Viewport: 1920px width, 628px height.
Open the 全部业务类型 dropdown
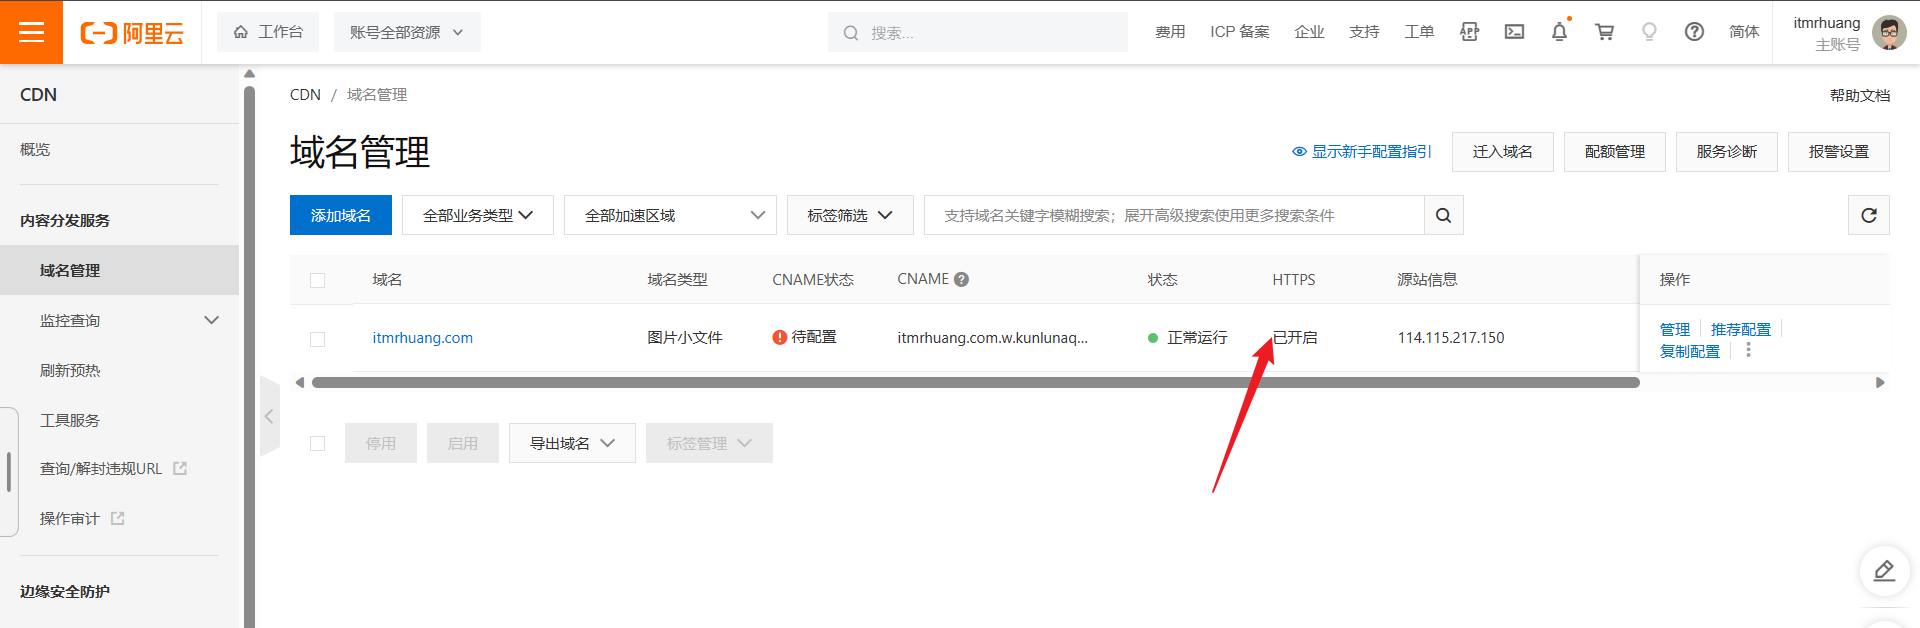click(x=477, y=215)
